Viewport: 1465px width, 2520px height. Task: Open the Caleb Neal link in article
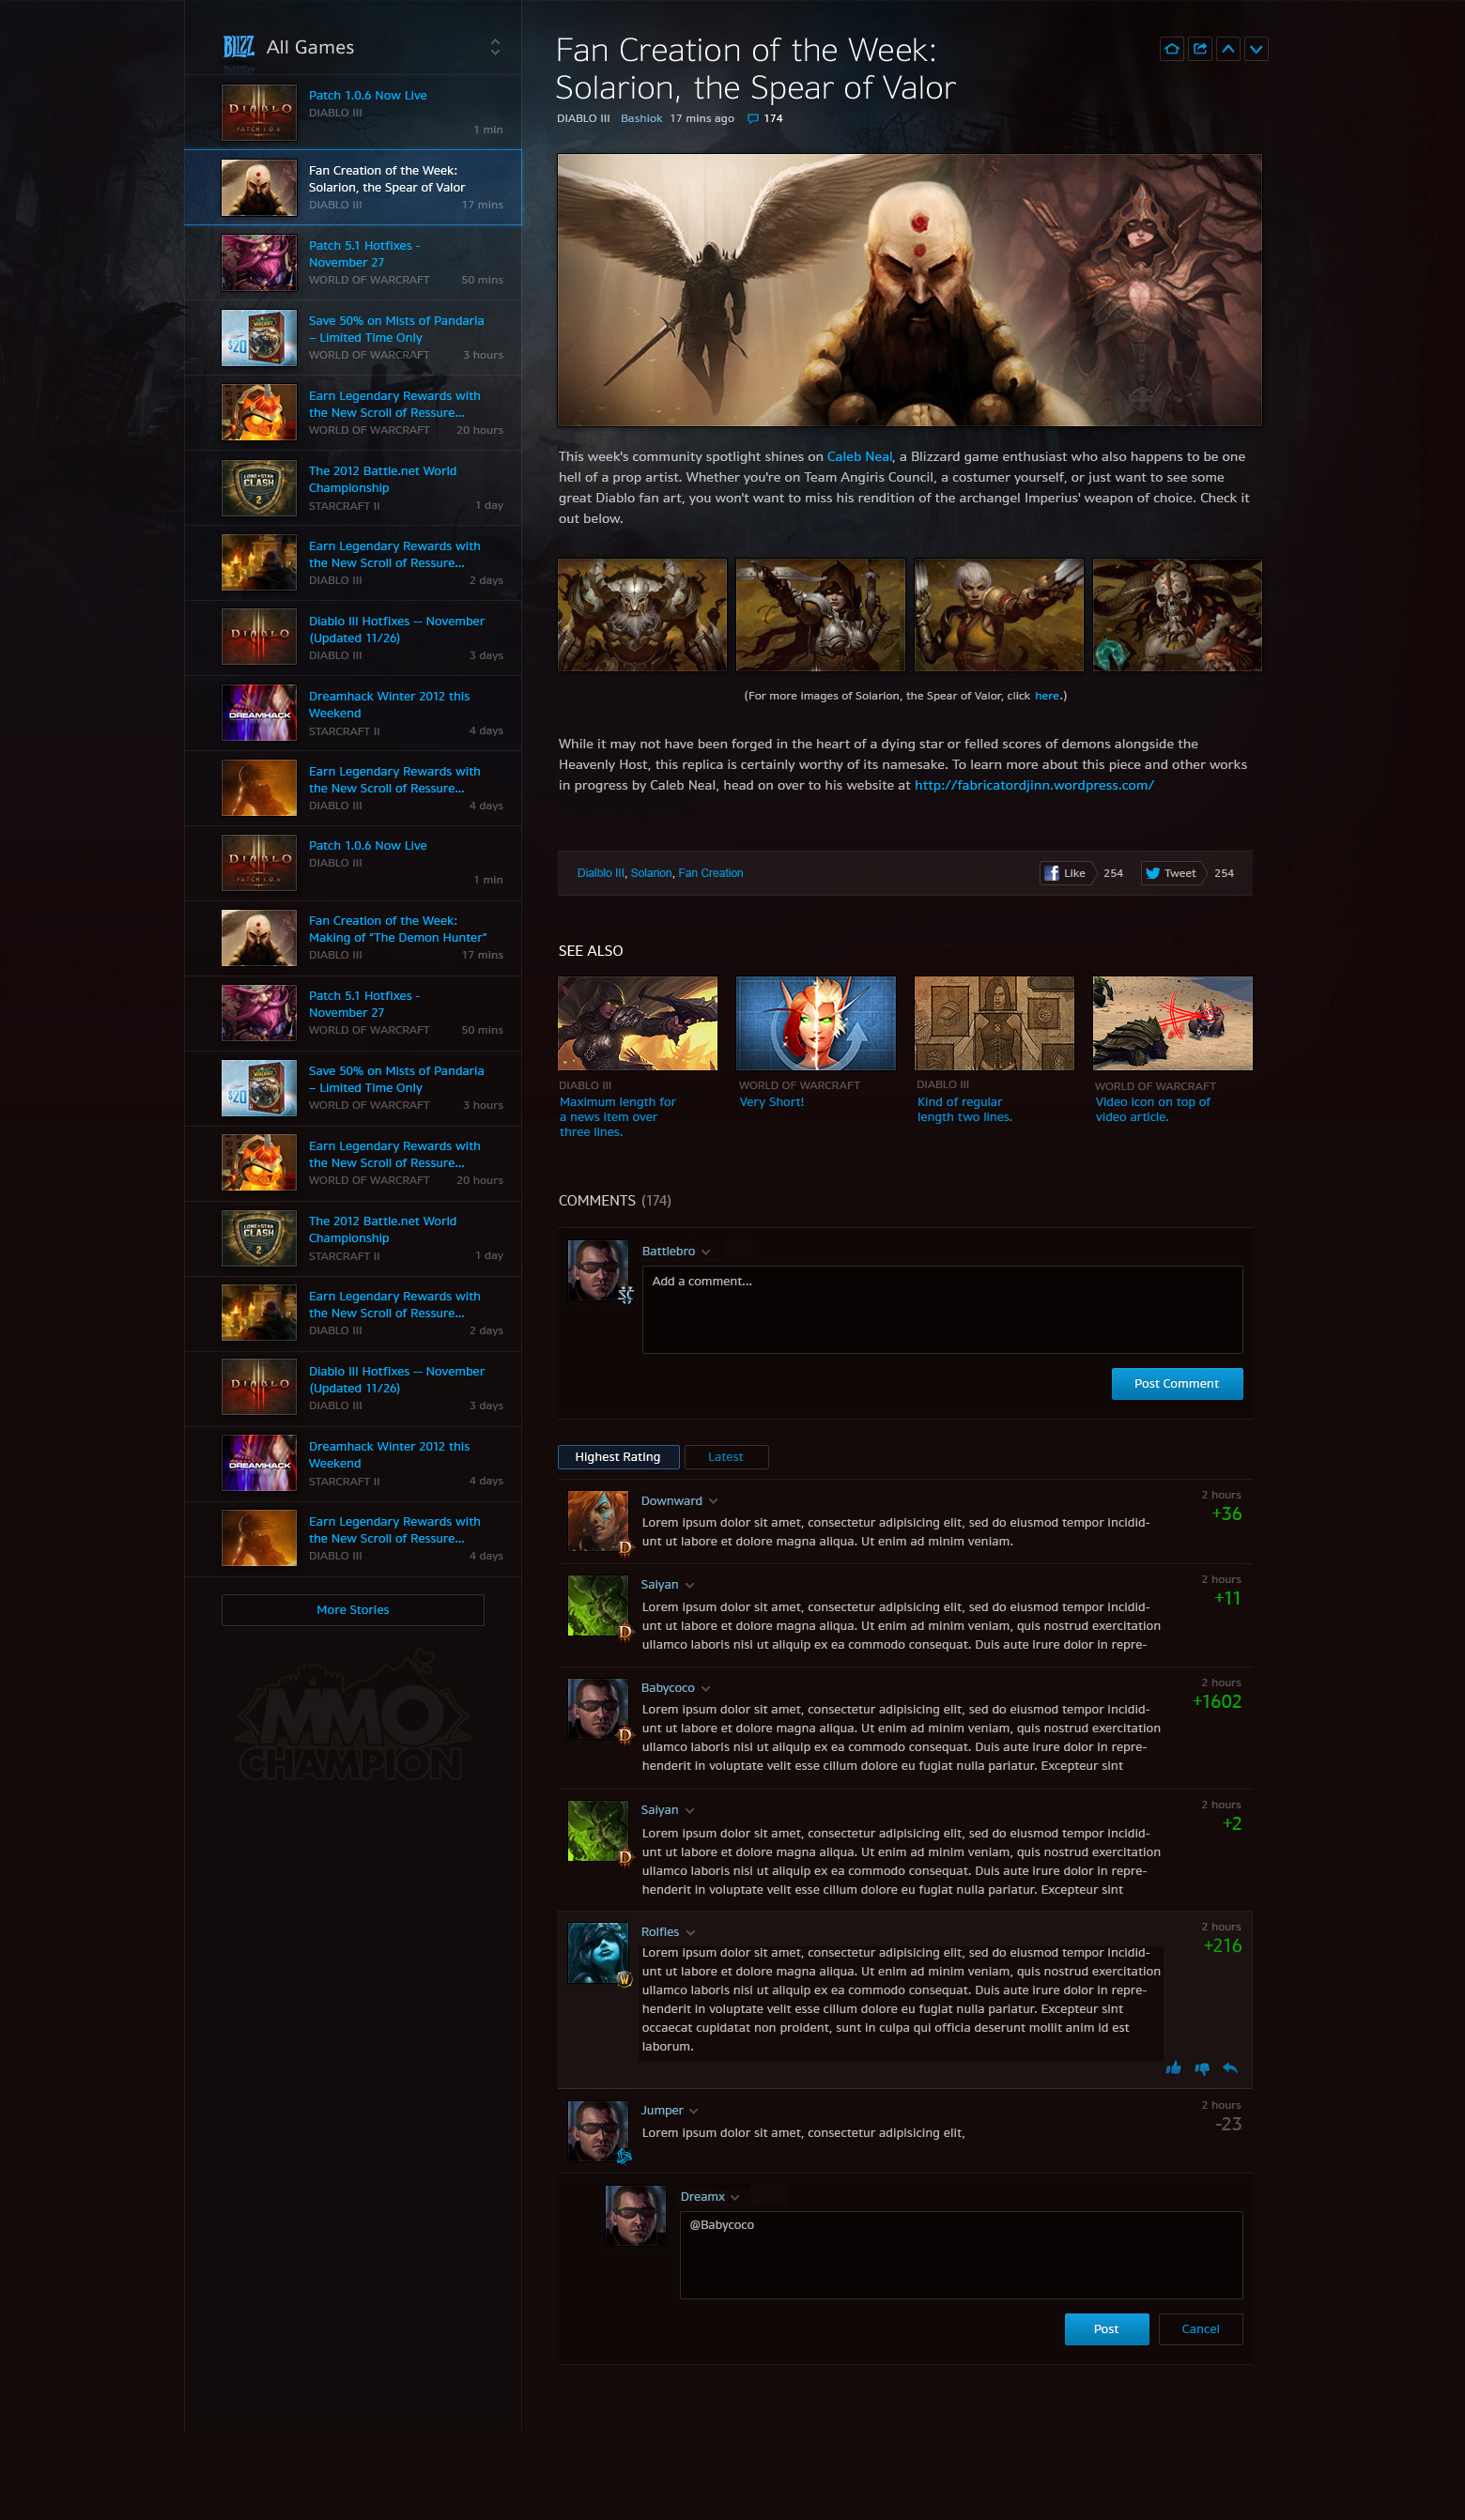[859, 457]
